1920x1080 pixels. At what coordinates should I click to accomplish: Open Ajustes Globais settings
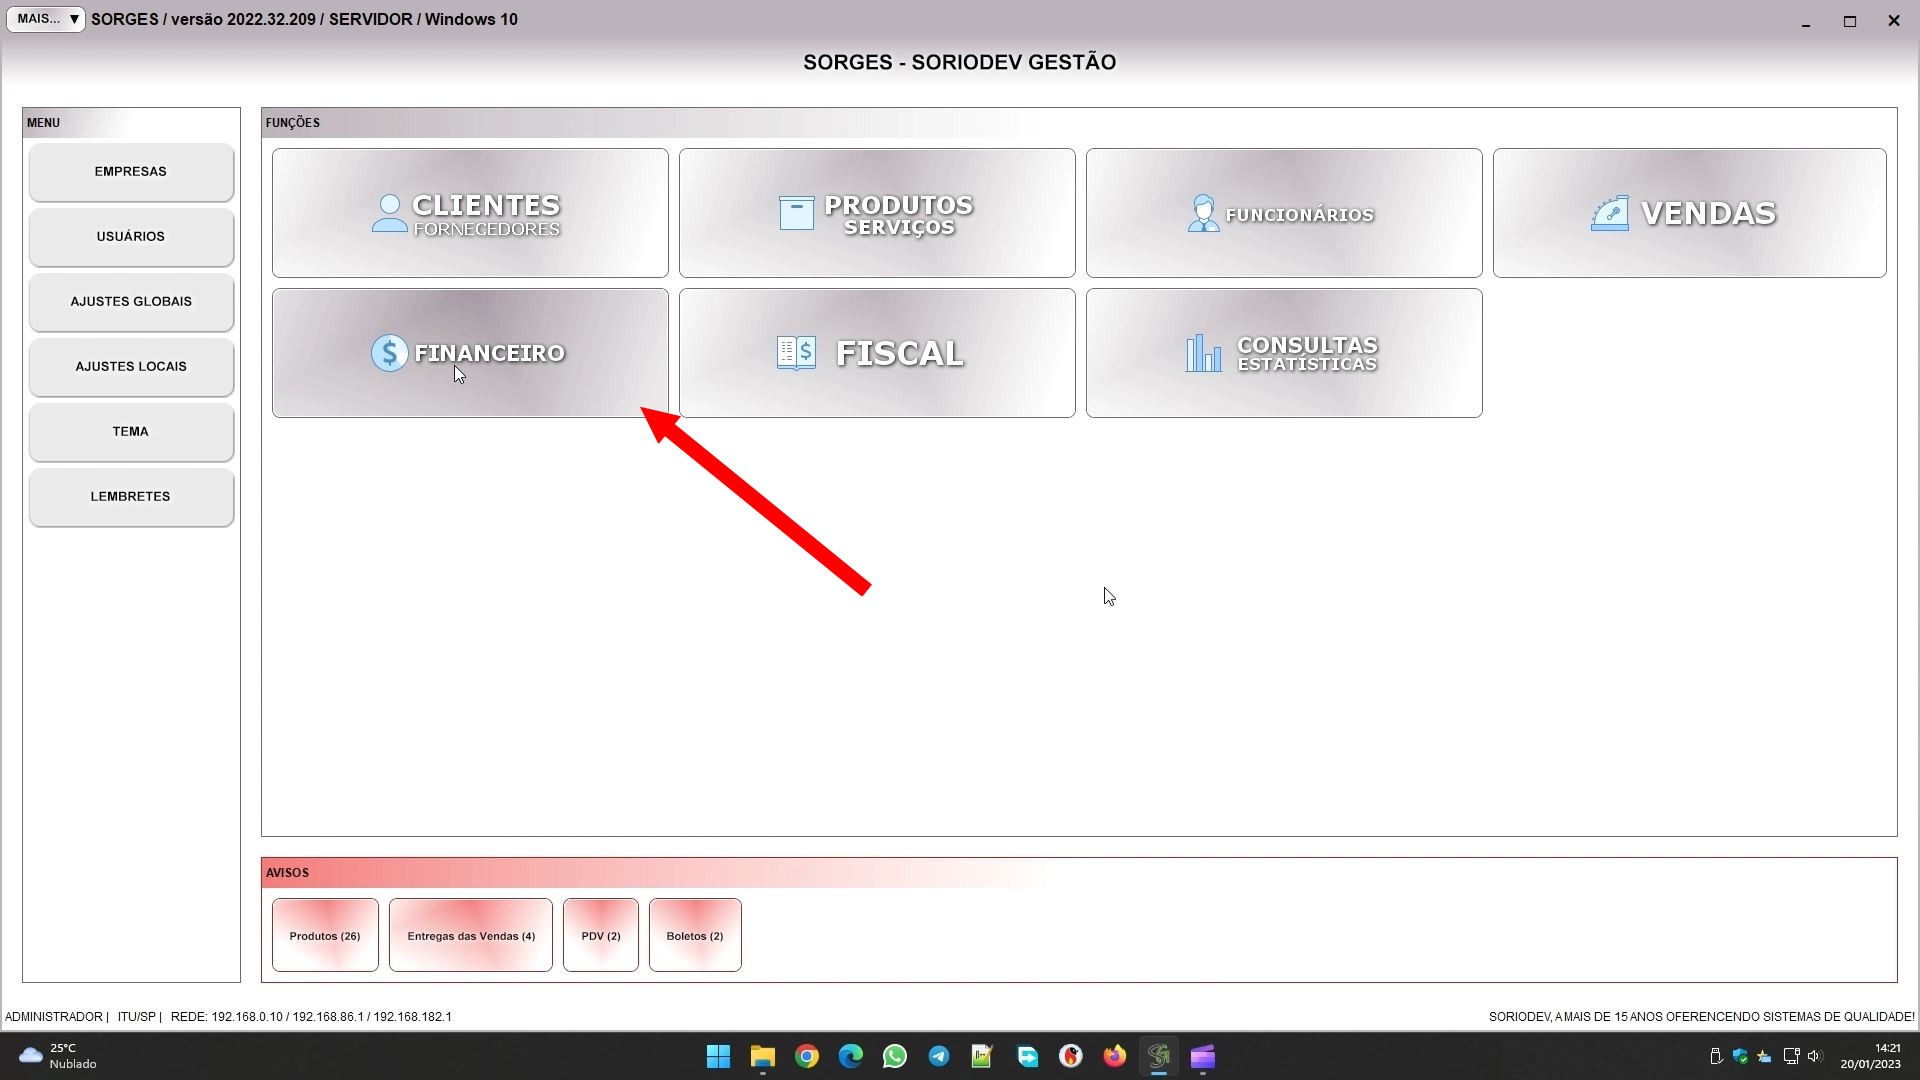tap(131, 302)
